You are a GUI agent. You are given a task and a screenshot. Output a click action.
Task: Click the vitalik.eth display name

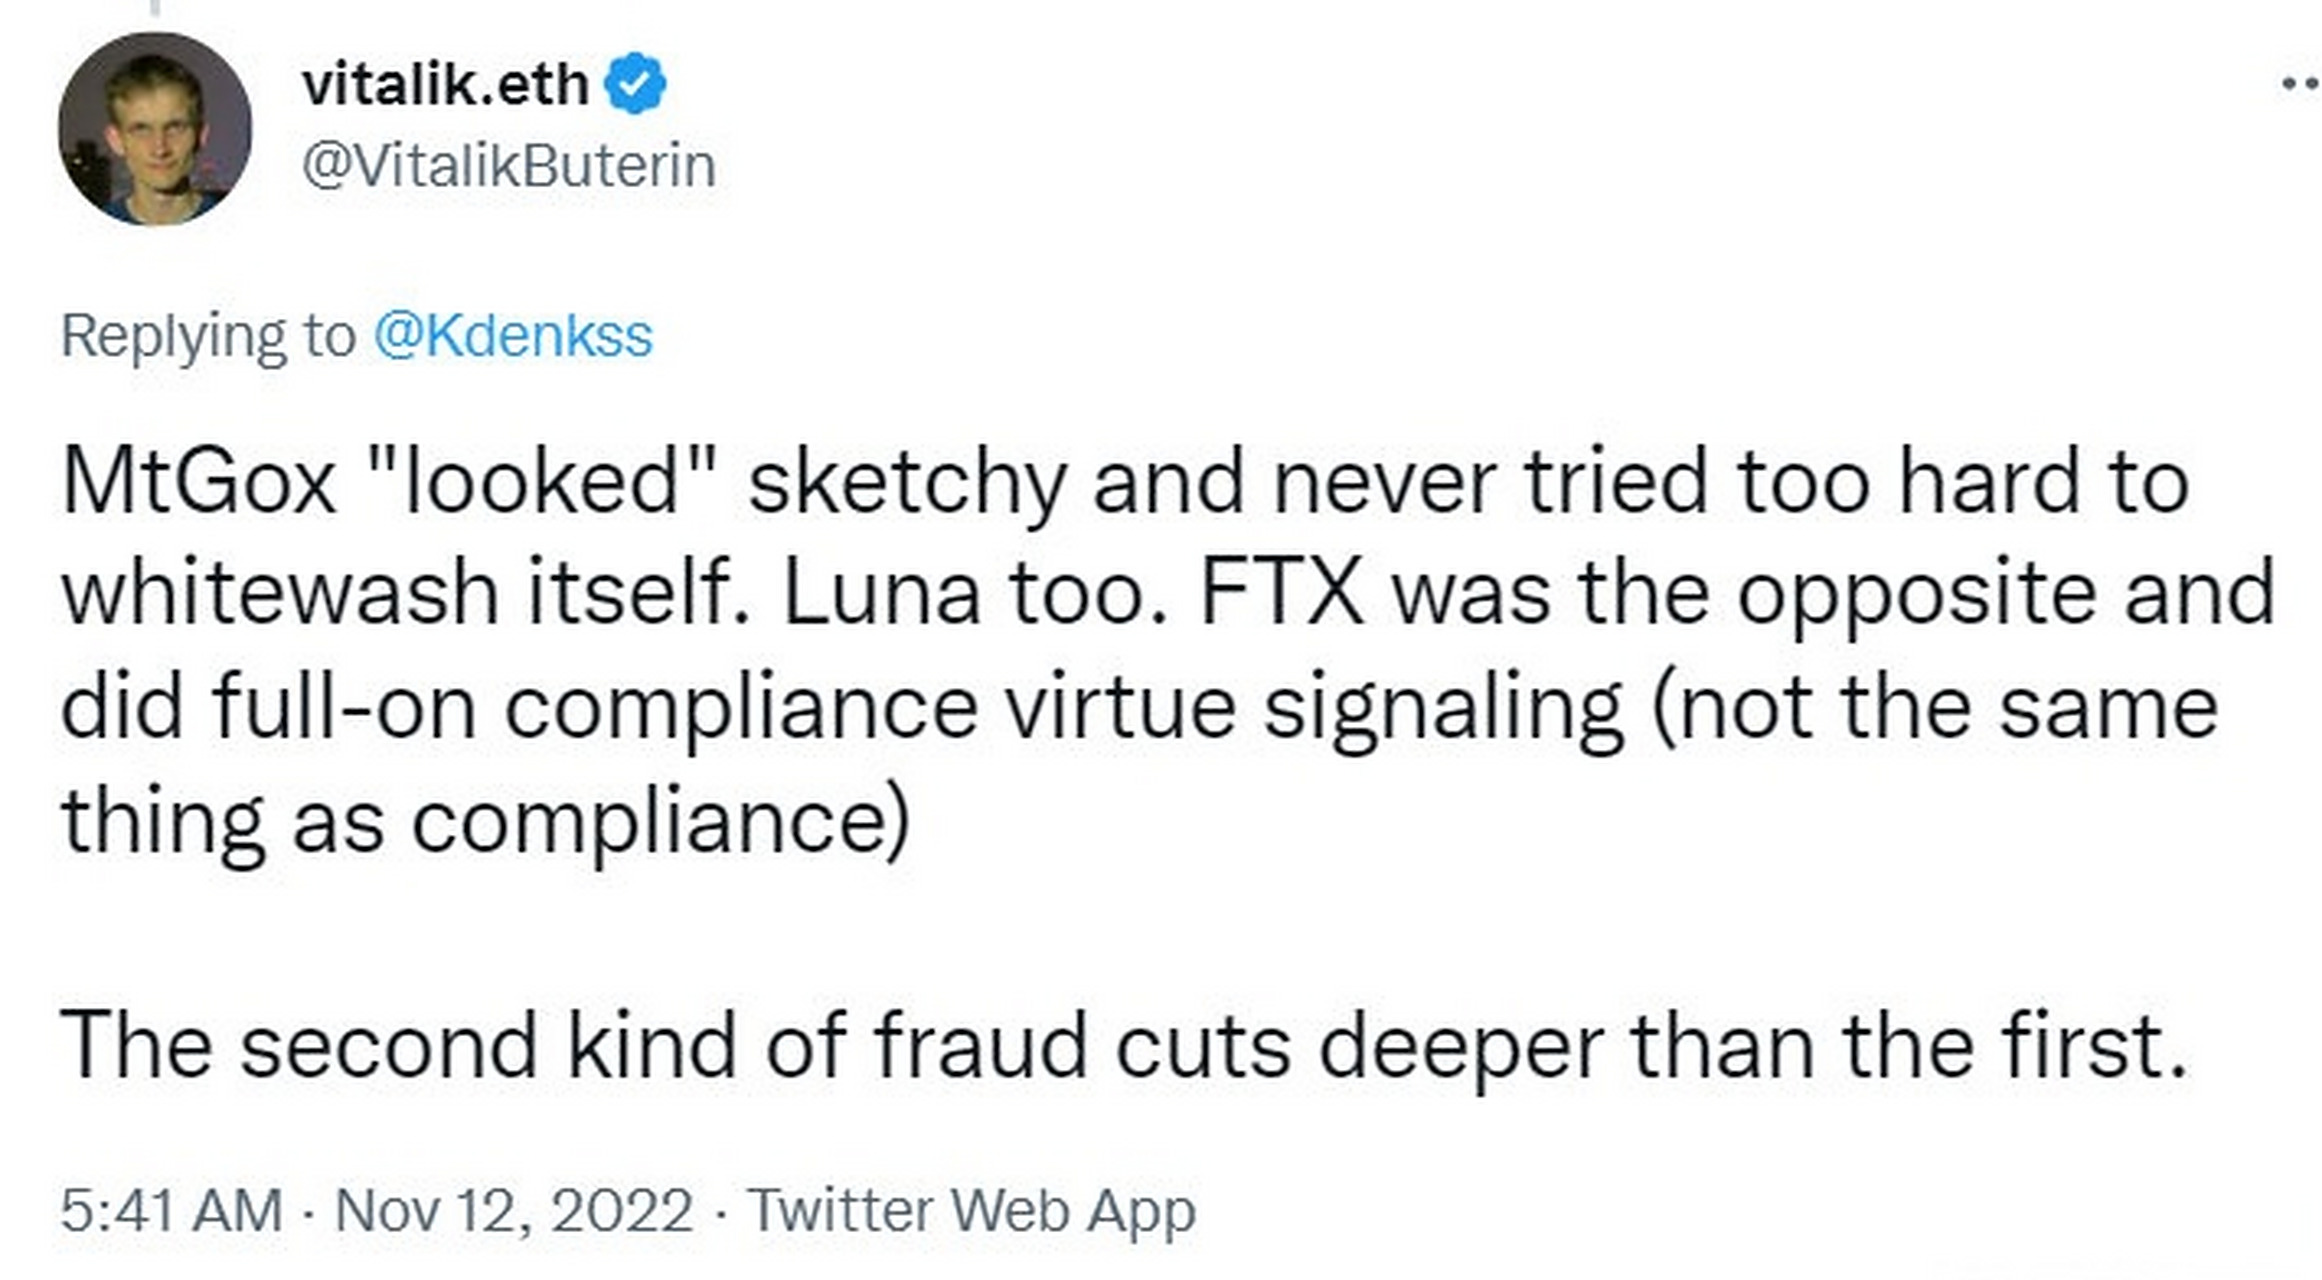tap(445, 84)
